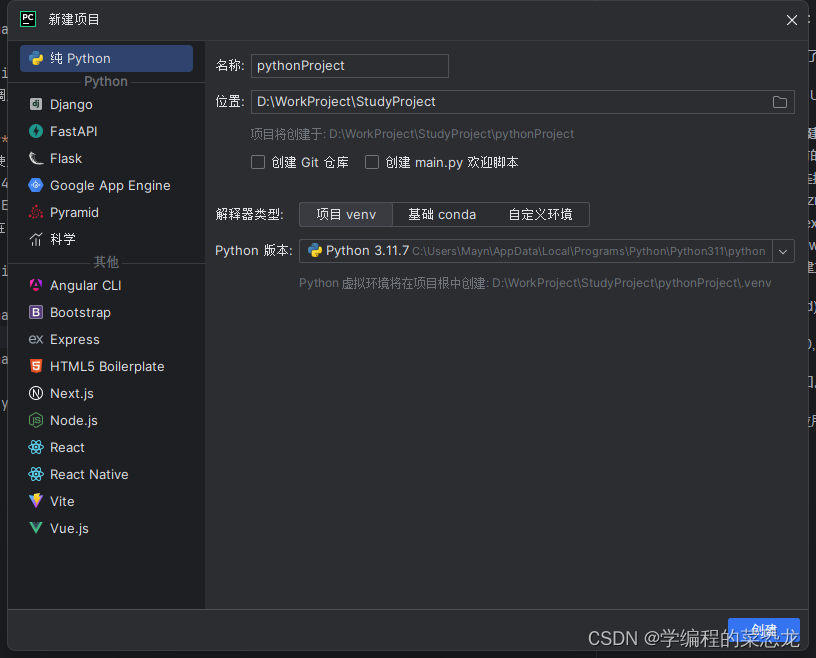Keep the 项目 venv interpreter tab
Viewport: 816px width, 658px height.
tap(345, 214)
